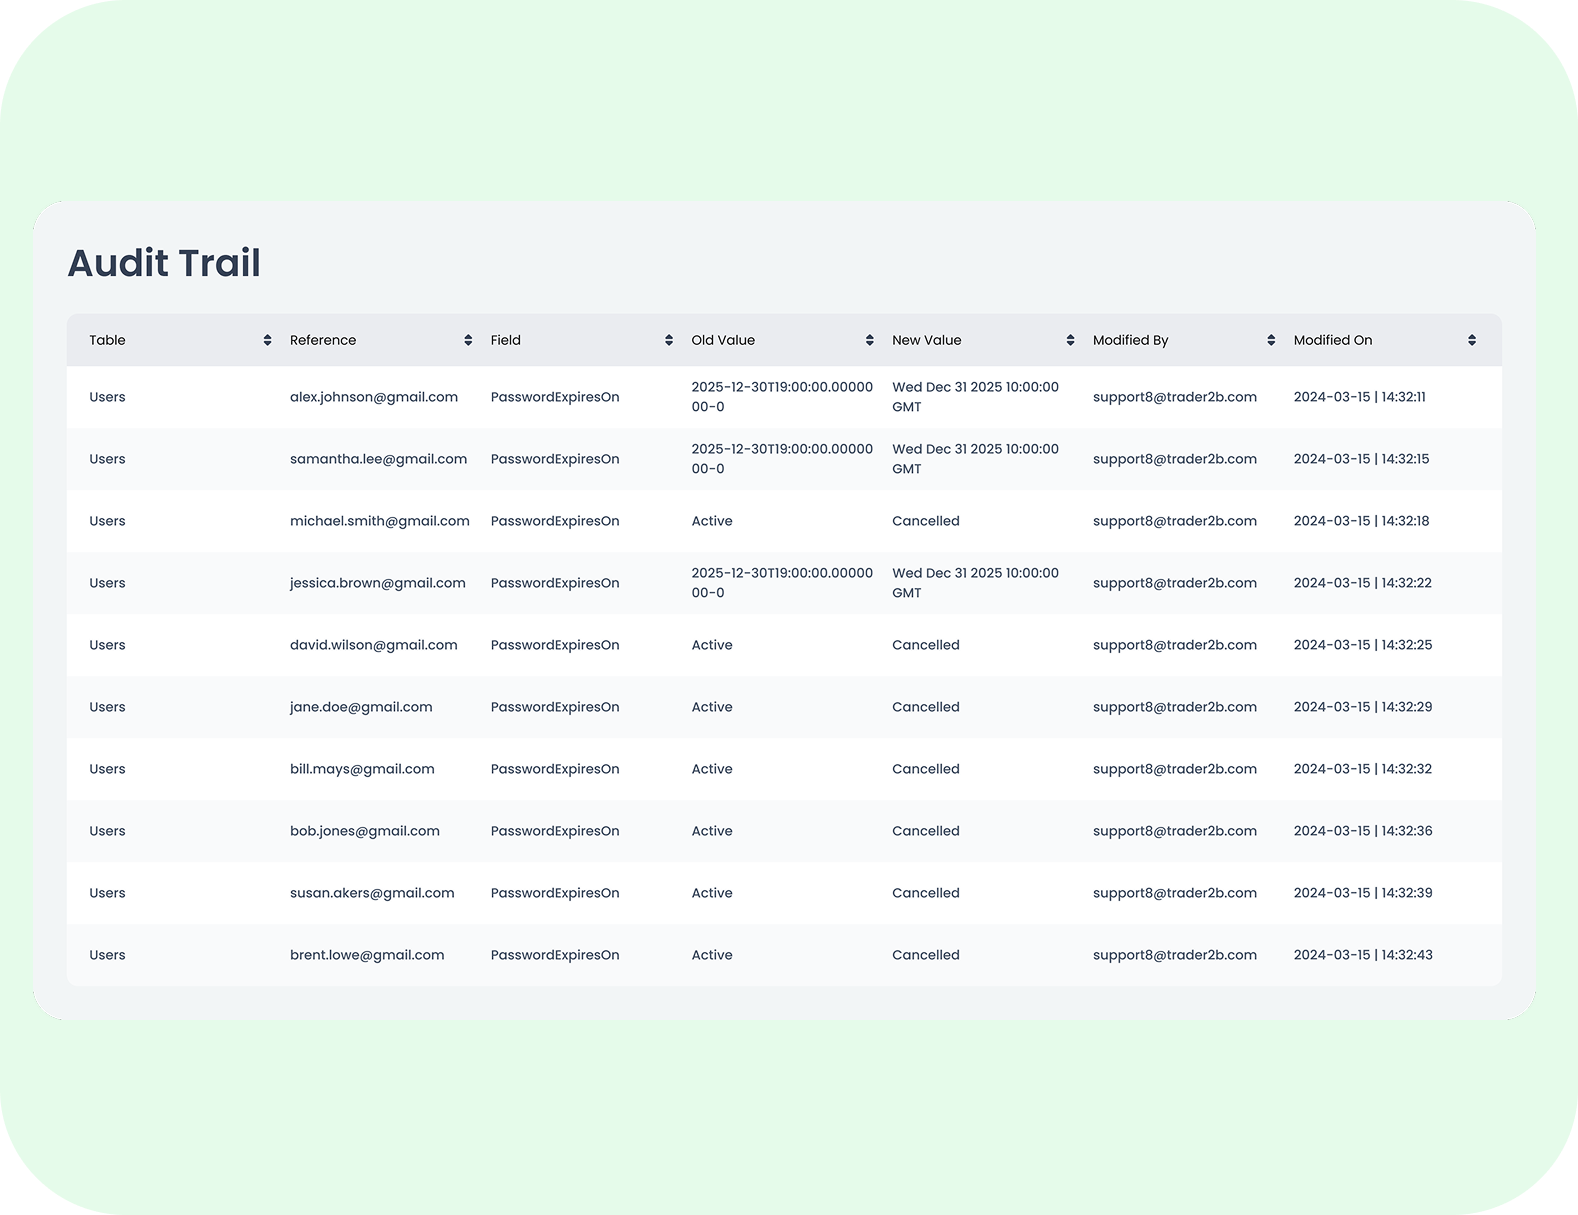The image size is (1578, 1215).
Task: Select the jessica.brown@gmail.com row reference
Action: pyautogui.click(x=377, y=583)
